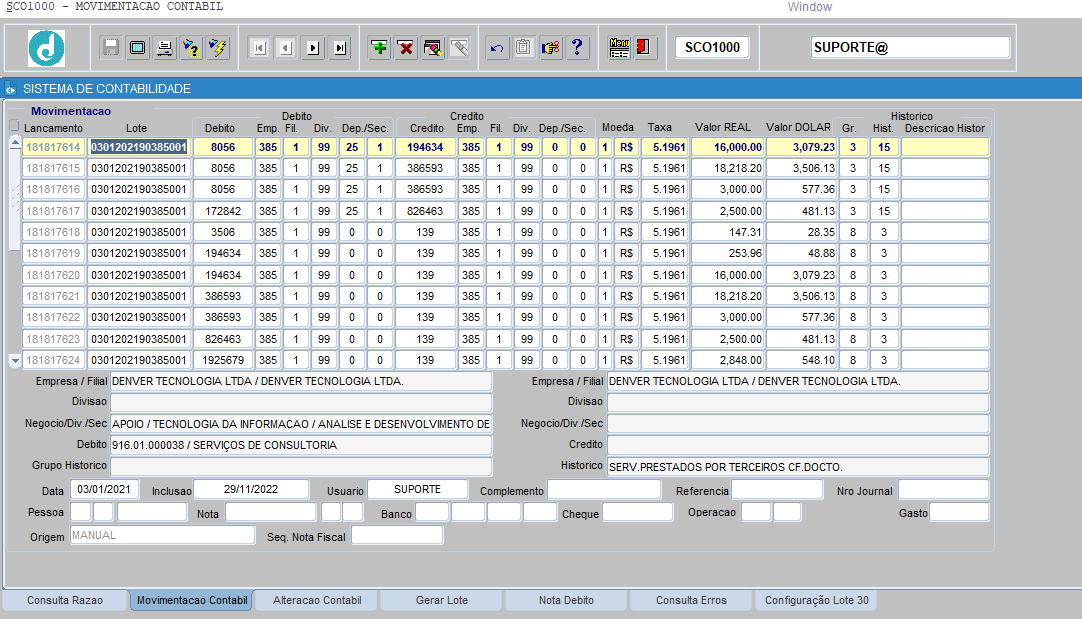Click scroll down arrow of Movimentacao list
This screenshot has height=619, width=1082.
(x=14, y=360)
